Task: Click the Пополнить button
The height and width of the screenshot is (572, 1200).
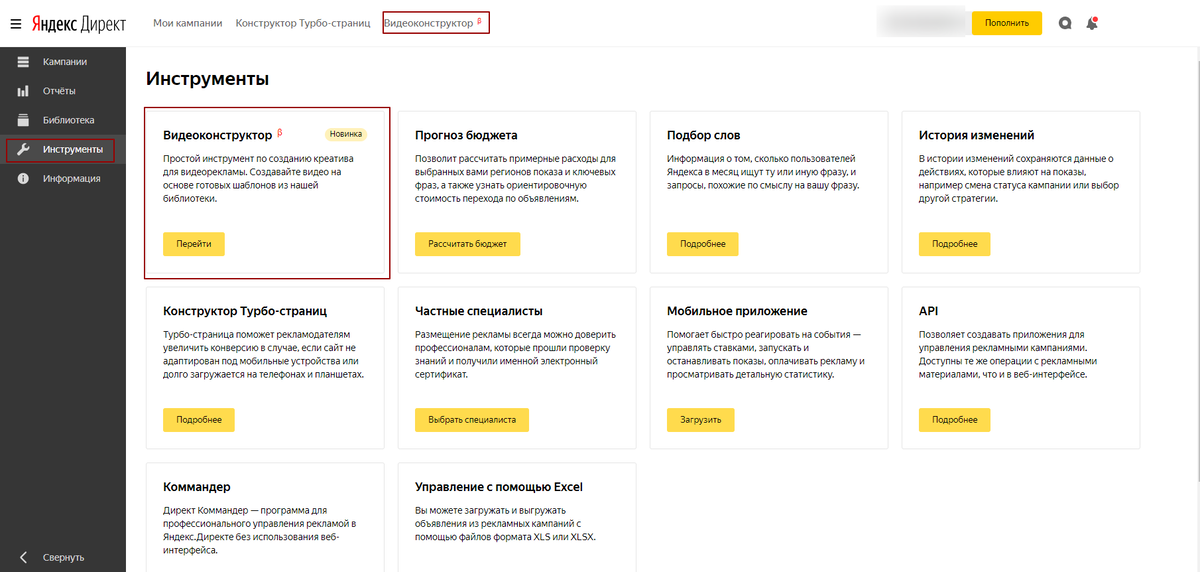Action: 1007,23
